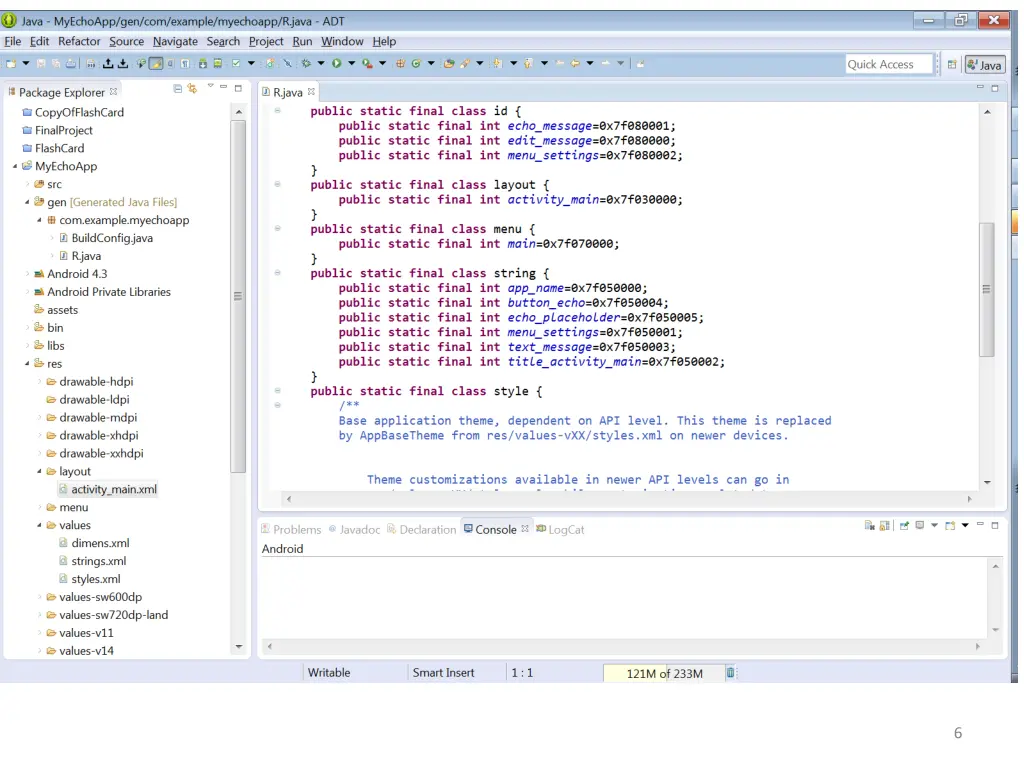Toggle Mark Occurrences highlighter button
Image resolution: width=1024 pixels, height=768 pixels.
[155, 63]
